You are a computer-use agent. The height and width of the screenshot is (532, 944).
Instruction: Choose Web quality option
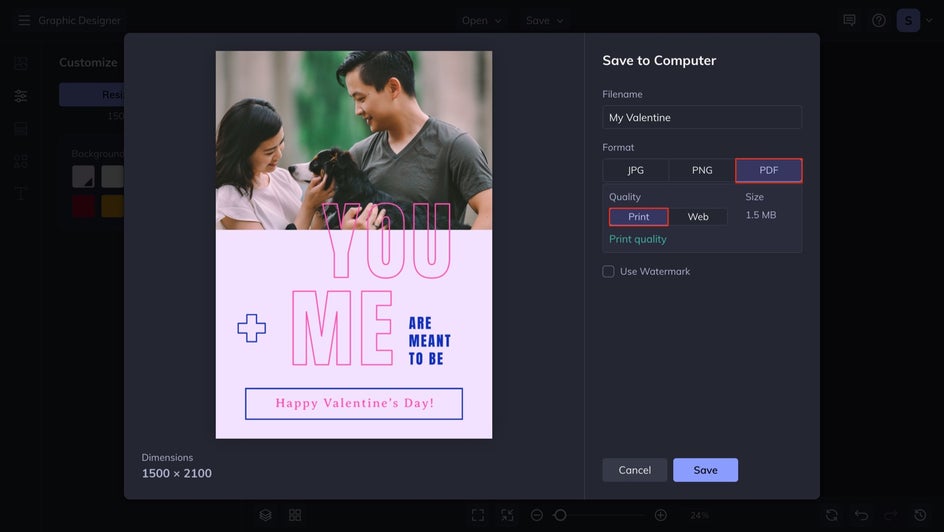click(x=698, y=217)
